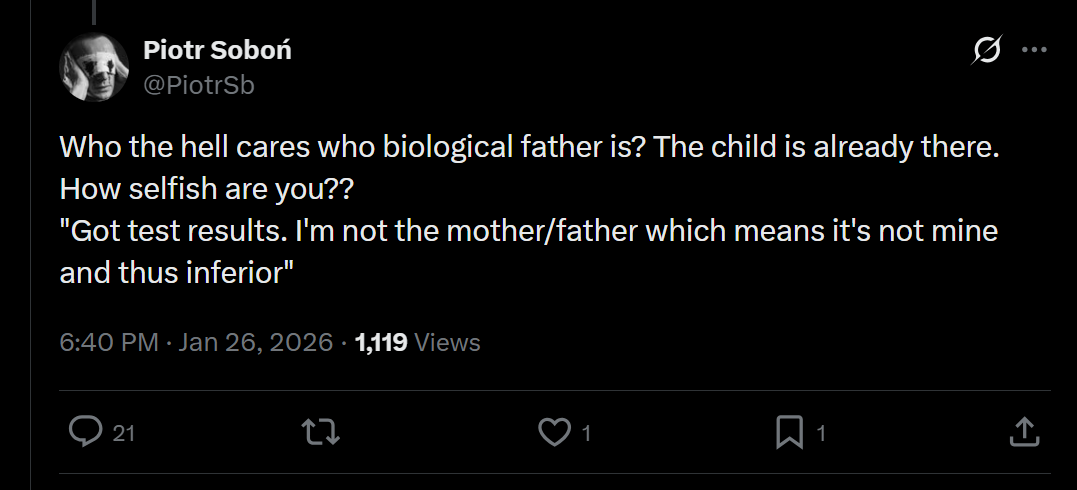The width and height of the screenshot is (1077, 490).
Task: Click the reply count 21
Action: [x=123, y=433]
